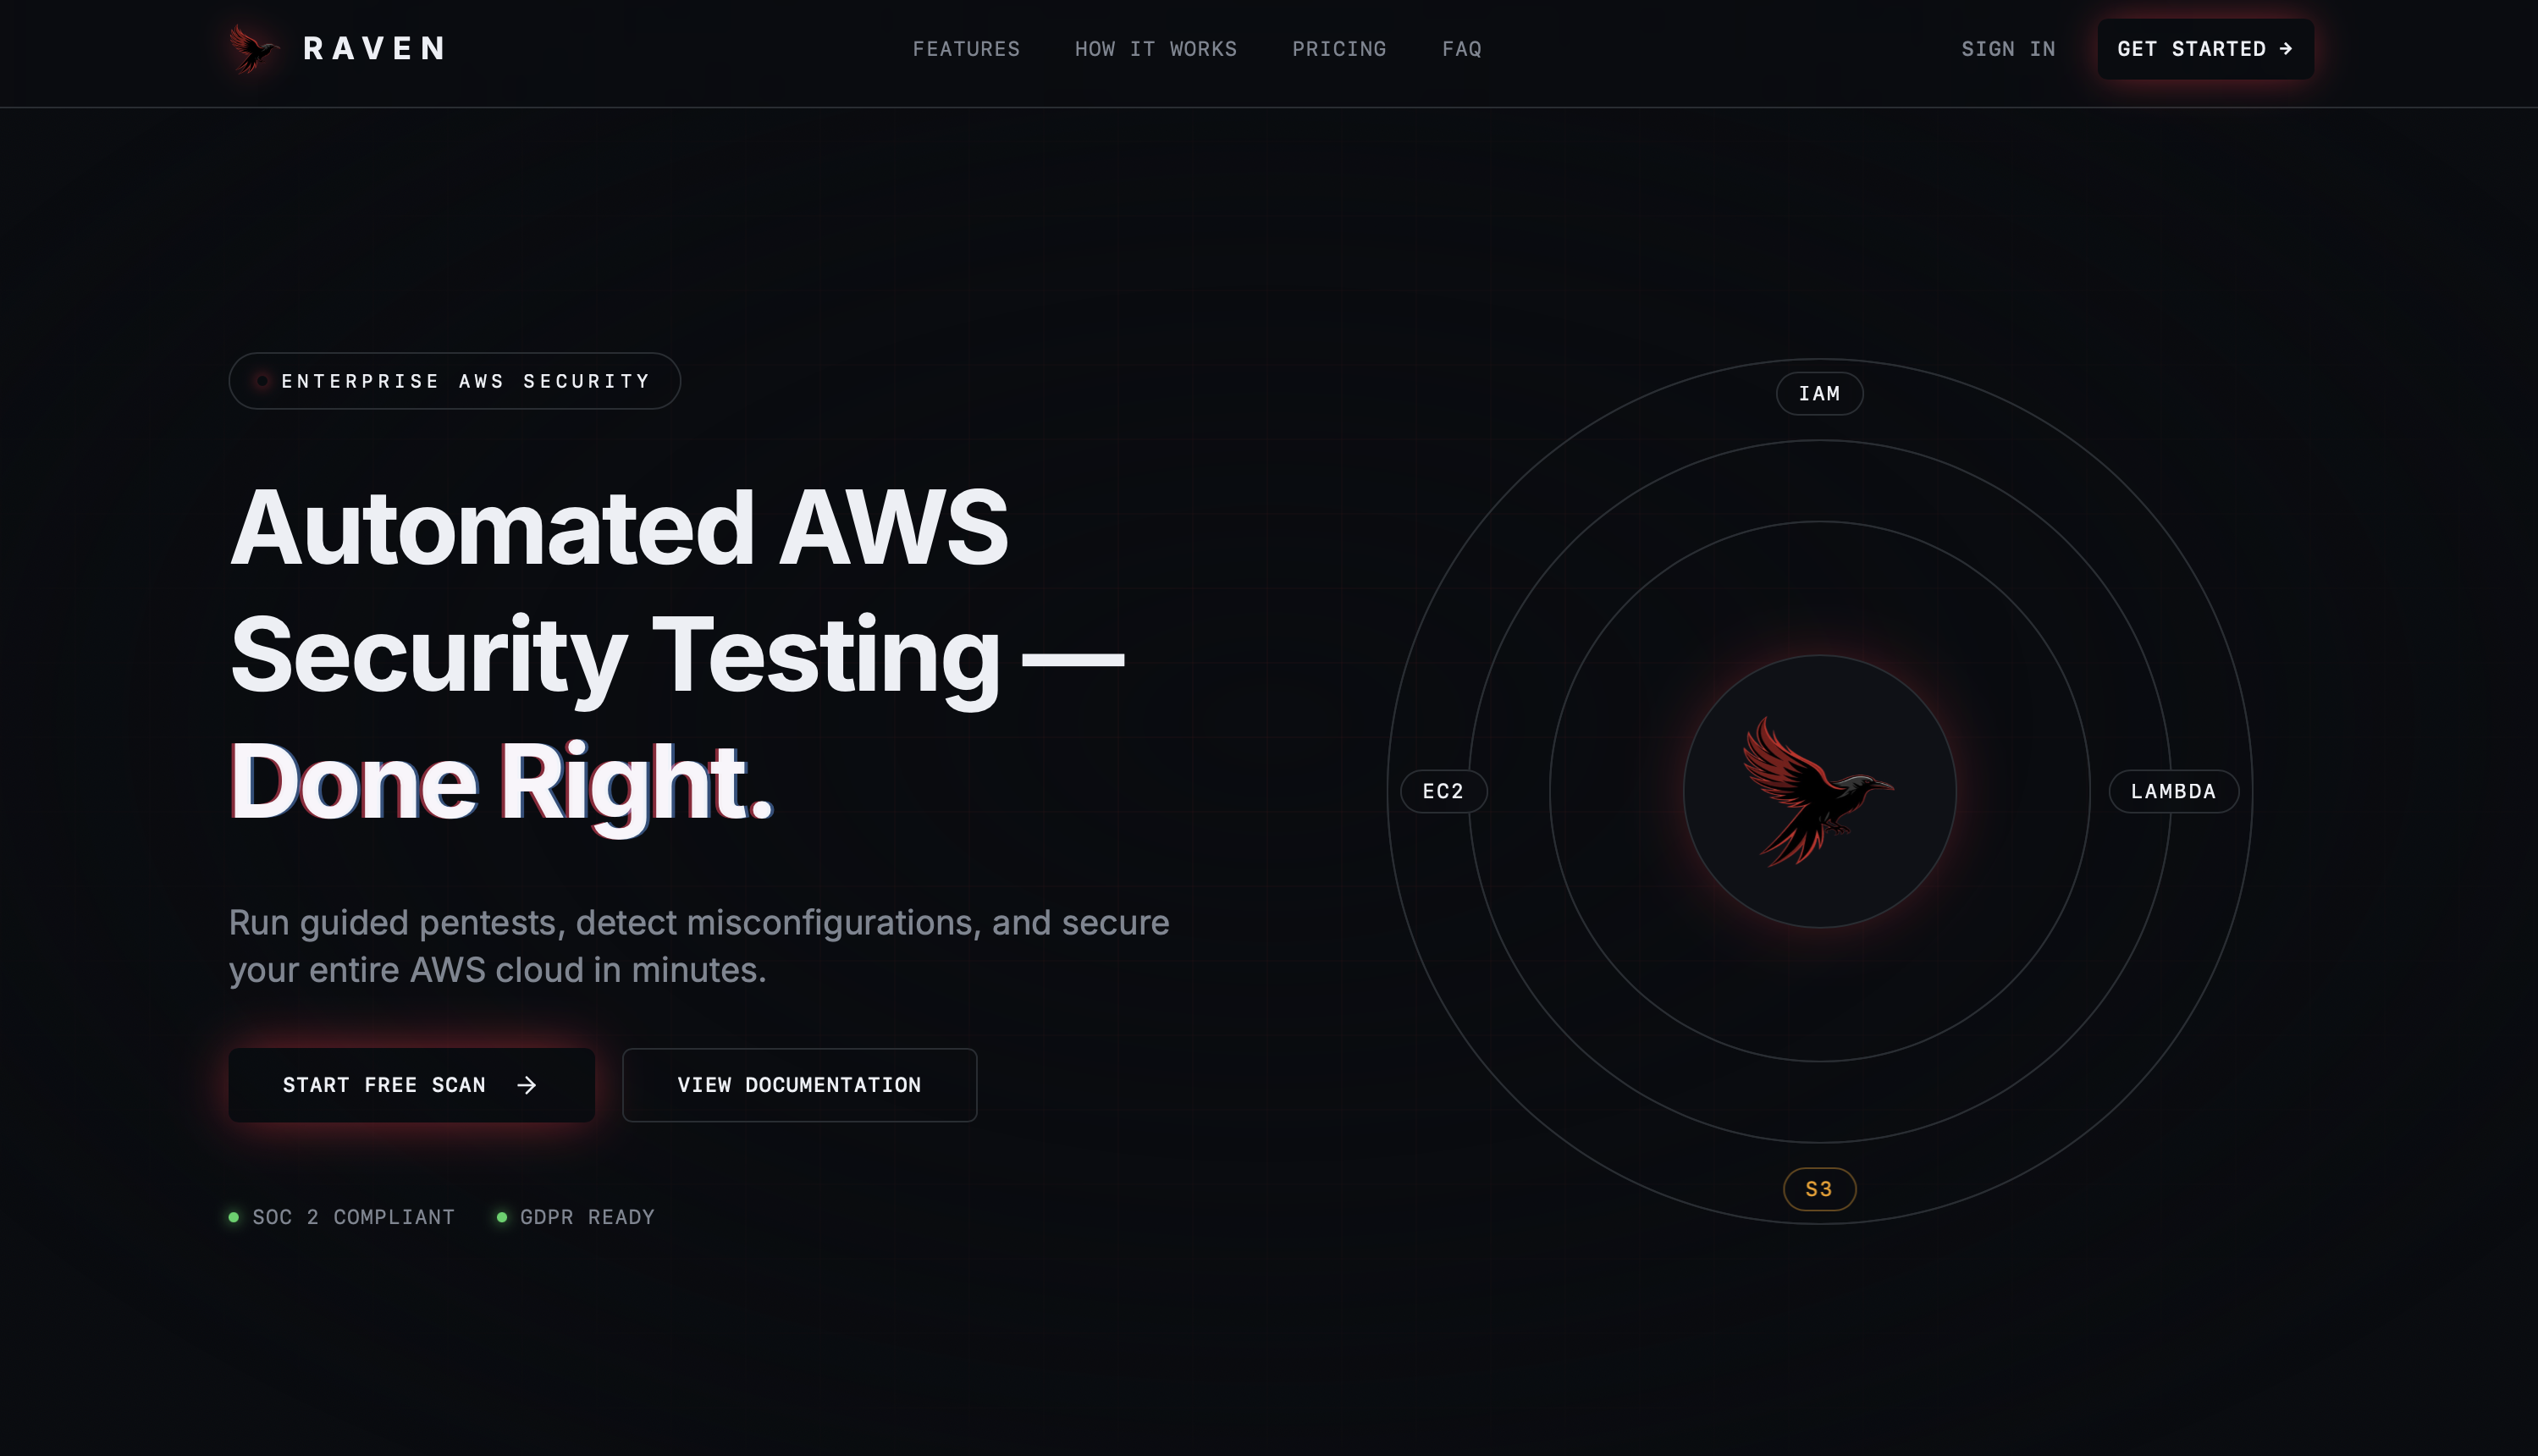Screen dimensions: 2538x1456
Task: Select the highlighted S3 orbit label
Action: tap(1819, 1189)
